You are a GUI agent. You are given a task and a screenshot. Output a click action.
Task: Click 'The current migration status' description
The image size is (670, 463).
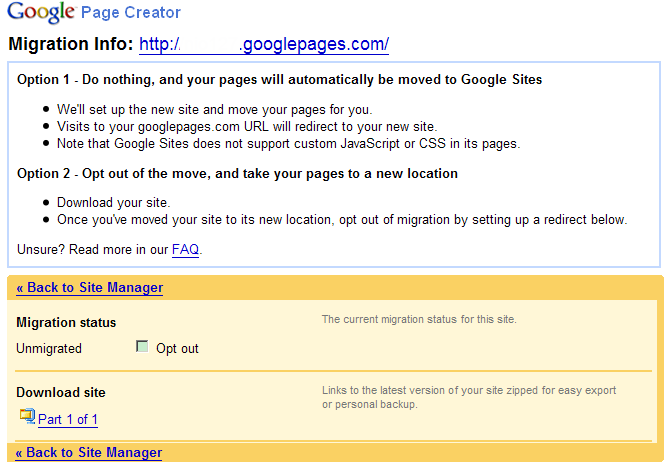tap(419, 319)
